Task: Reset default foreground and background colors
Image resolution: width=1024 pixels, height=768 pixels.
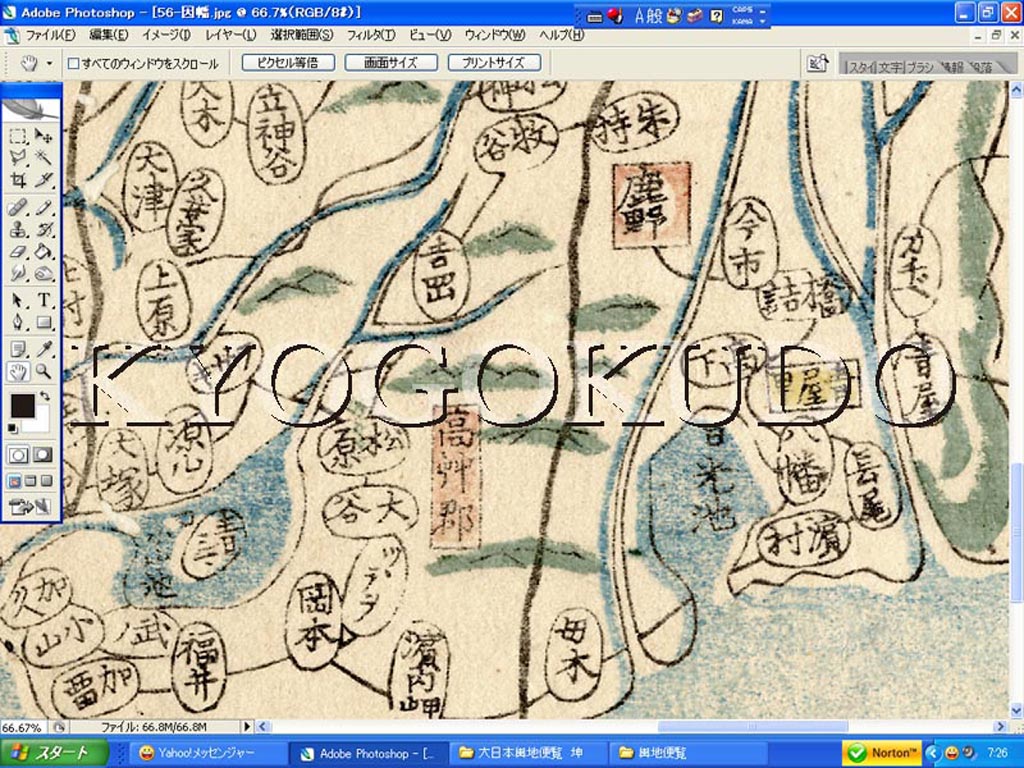Action: 12,428
